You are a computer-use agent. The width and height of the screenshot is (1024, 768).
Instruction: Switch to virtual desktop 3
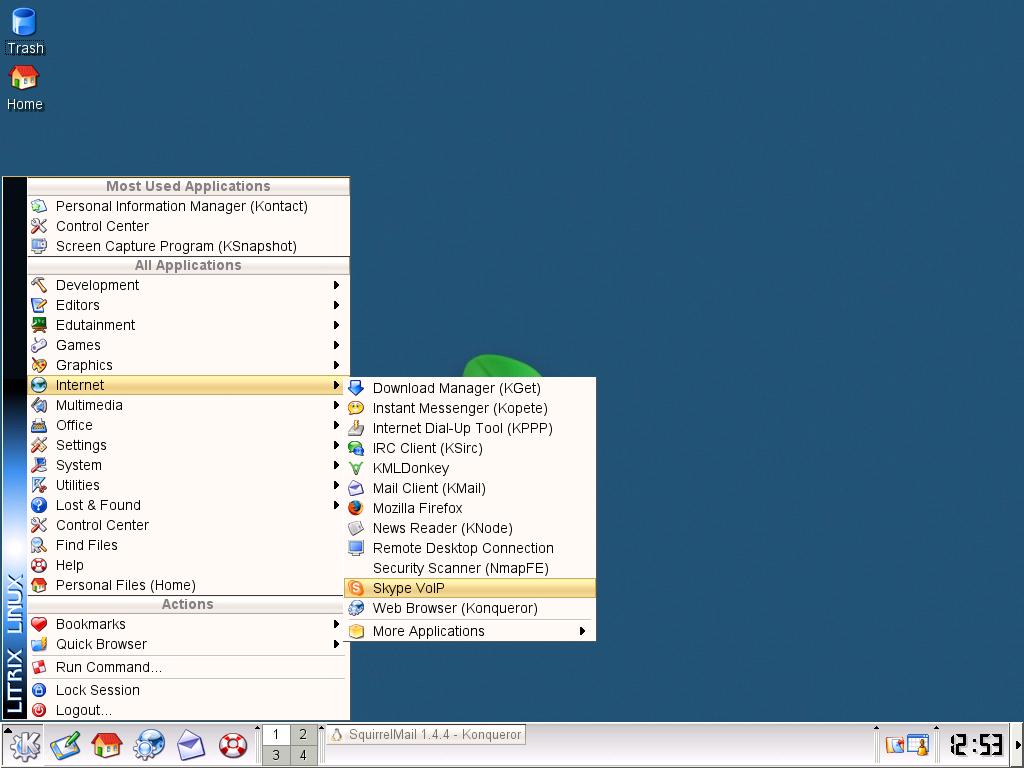tap(276, 755)
